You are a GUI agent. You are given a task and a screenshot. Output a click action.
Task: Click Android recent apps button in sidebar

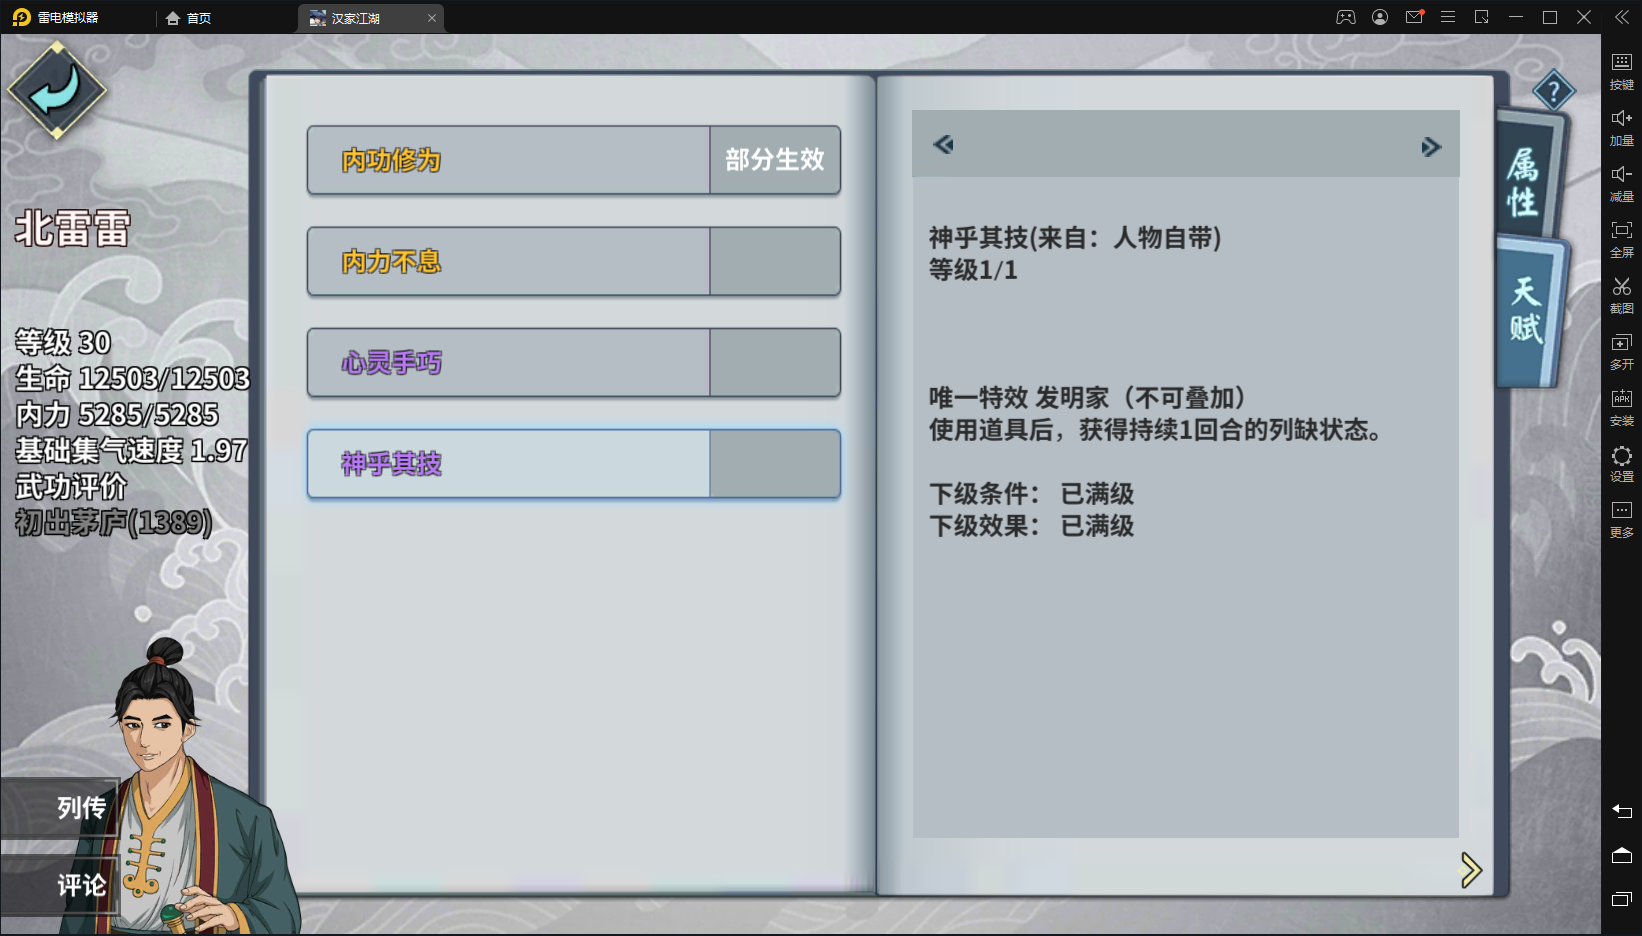1622,899
